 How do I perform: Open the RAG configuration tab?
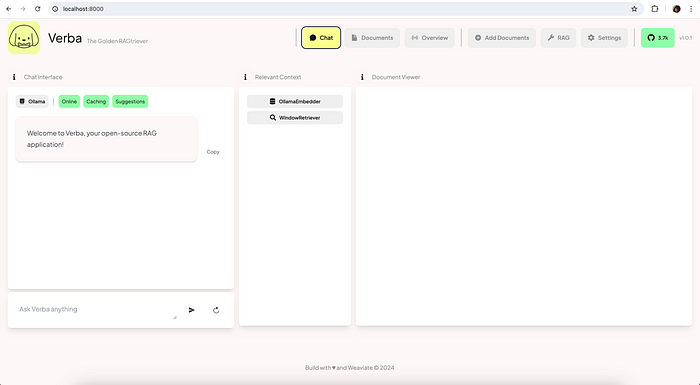(558, 38)
